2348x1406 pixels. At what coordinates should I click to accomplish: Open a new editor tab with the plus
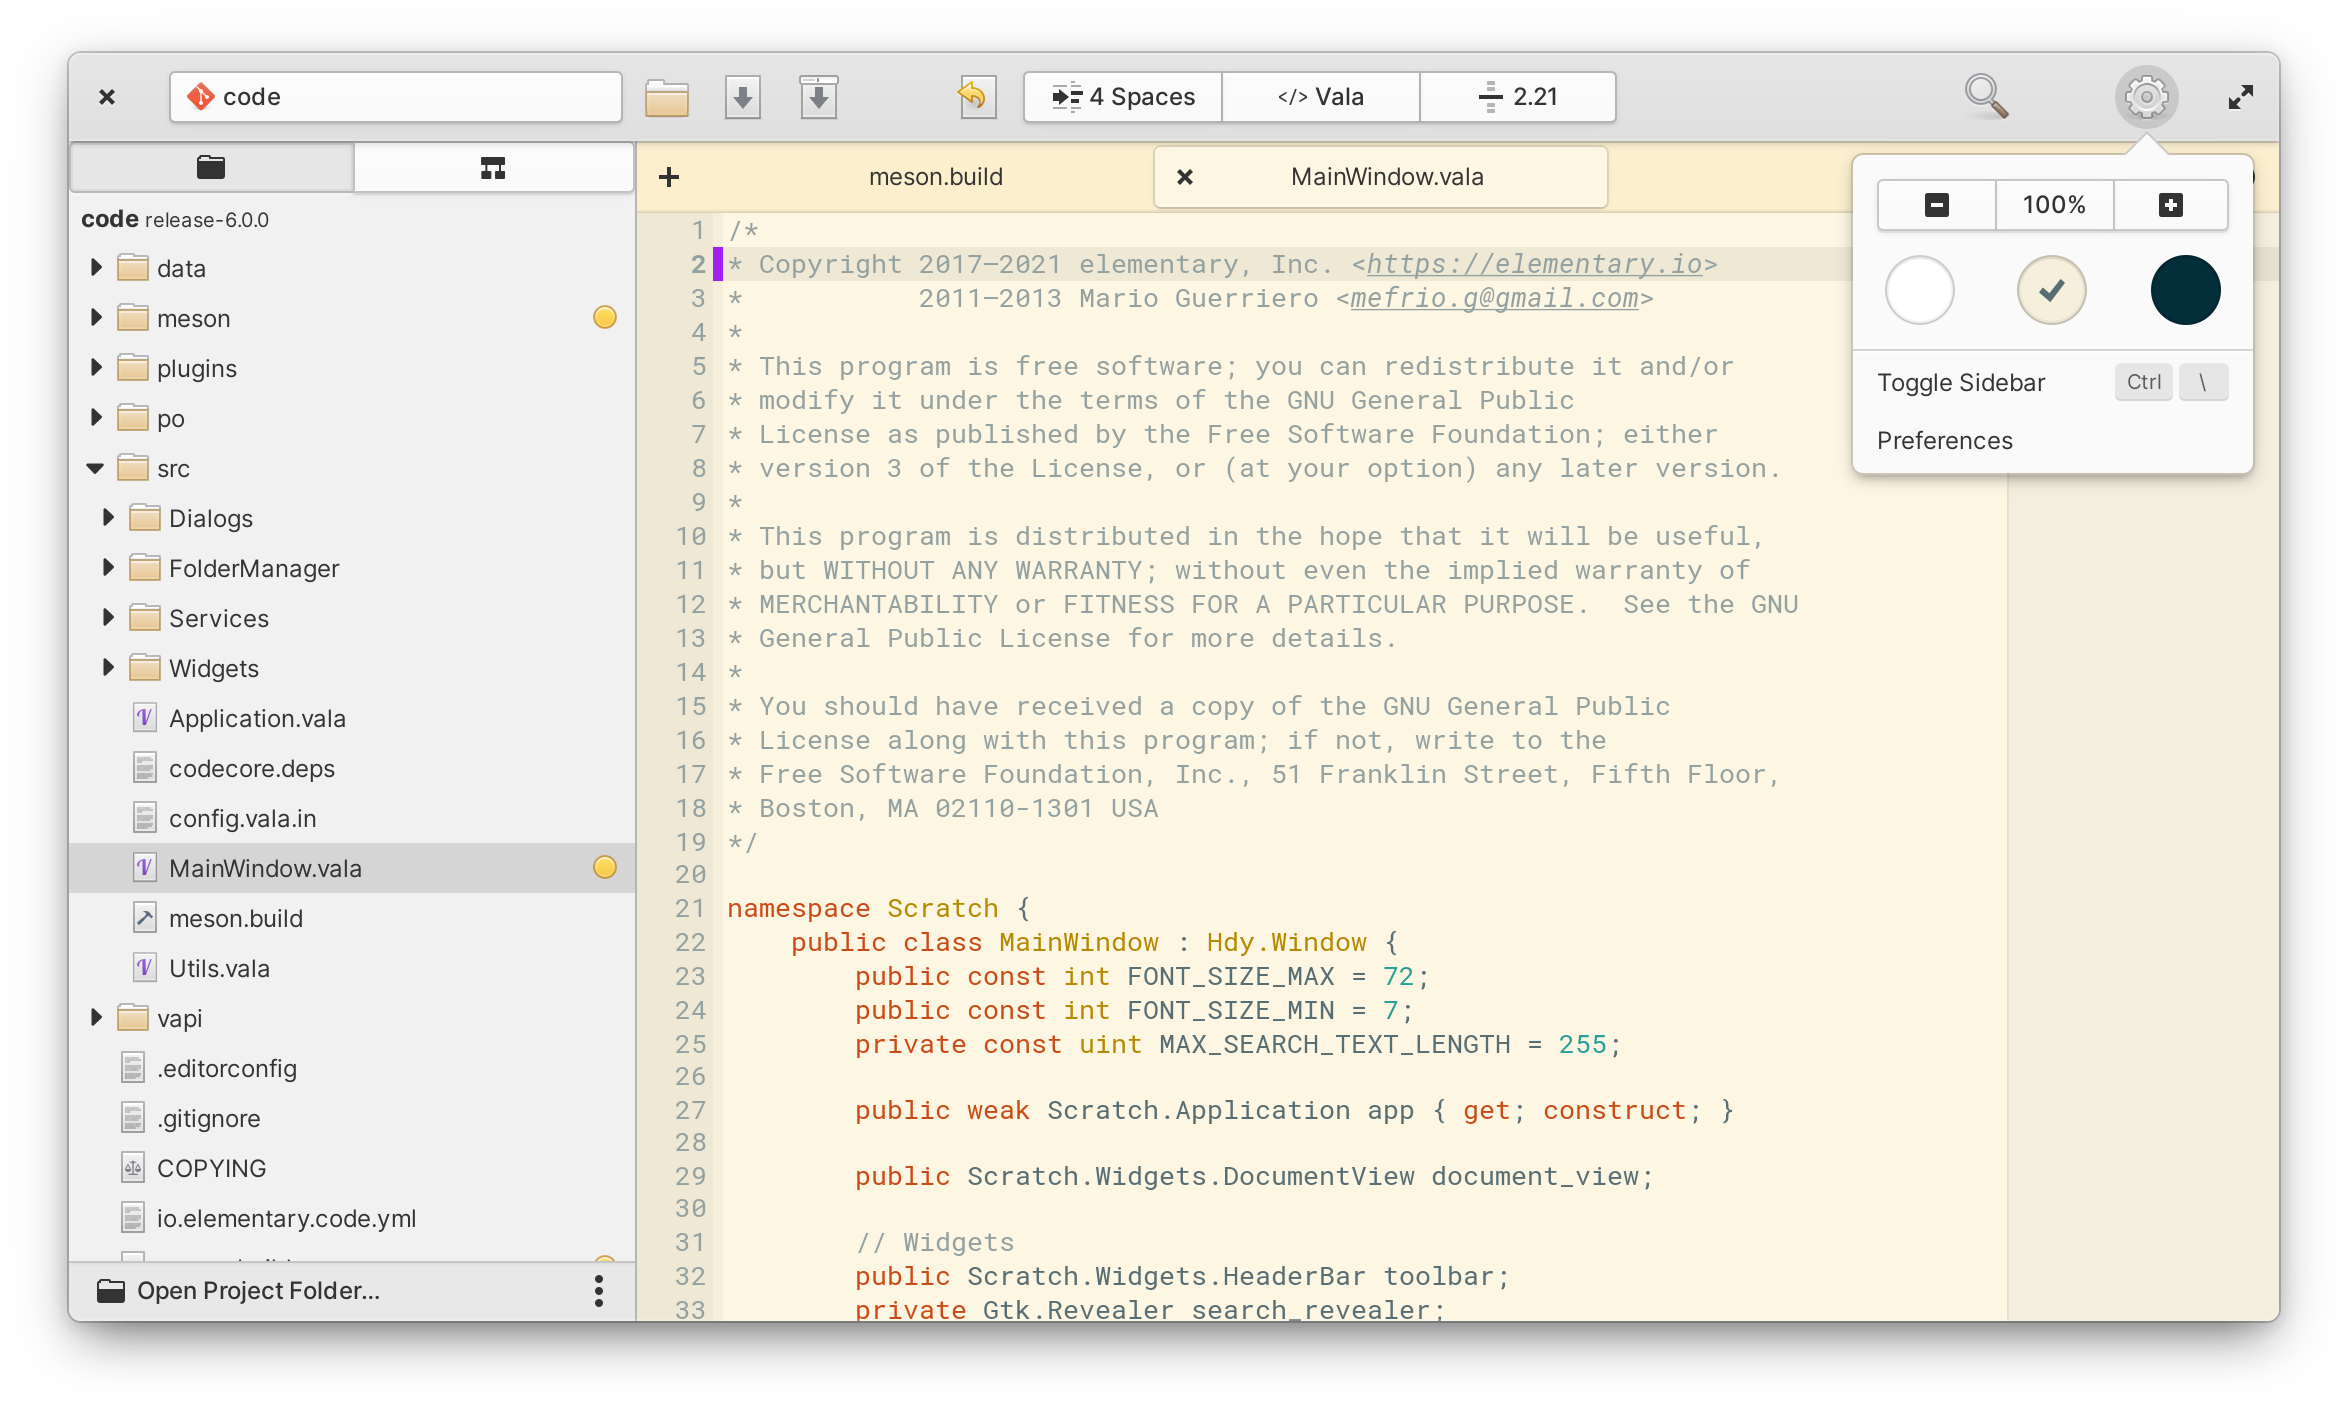[x=669, y=176]
